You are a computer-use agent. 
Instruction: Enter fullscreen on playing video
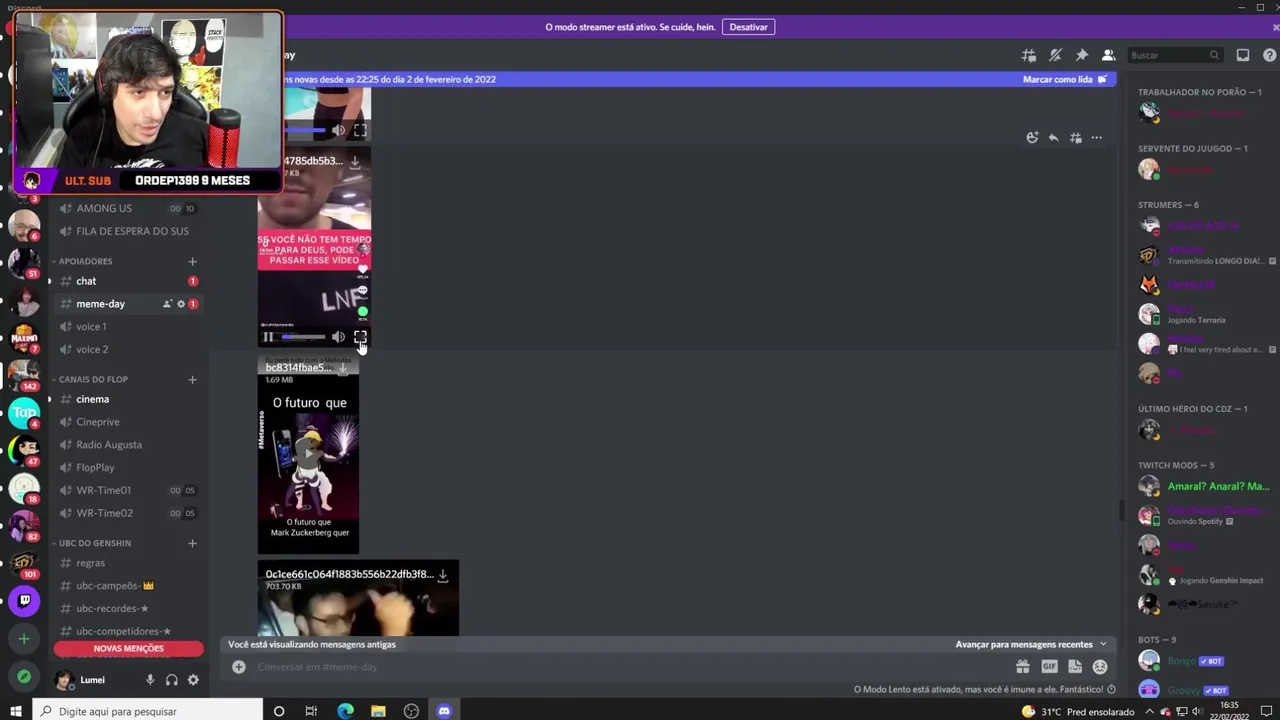coord(360,337)
